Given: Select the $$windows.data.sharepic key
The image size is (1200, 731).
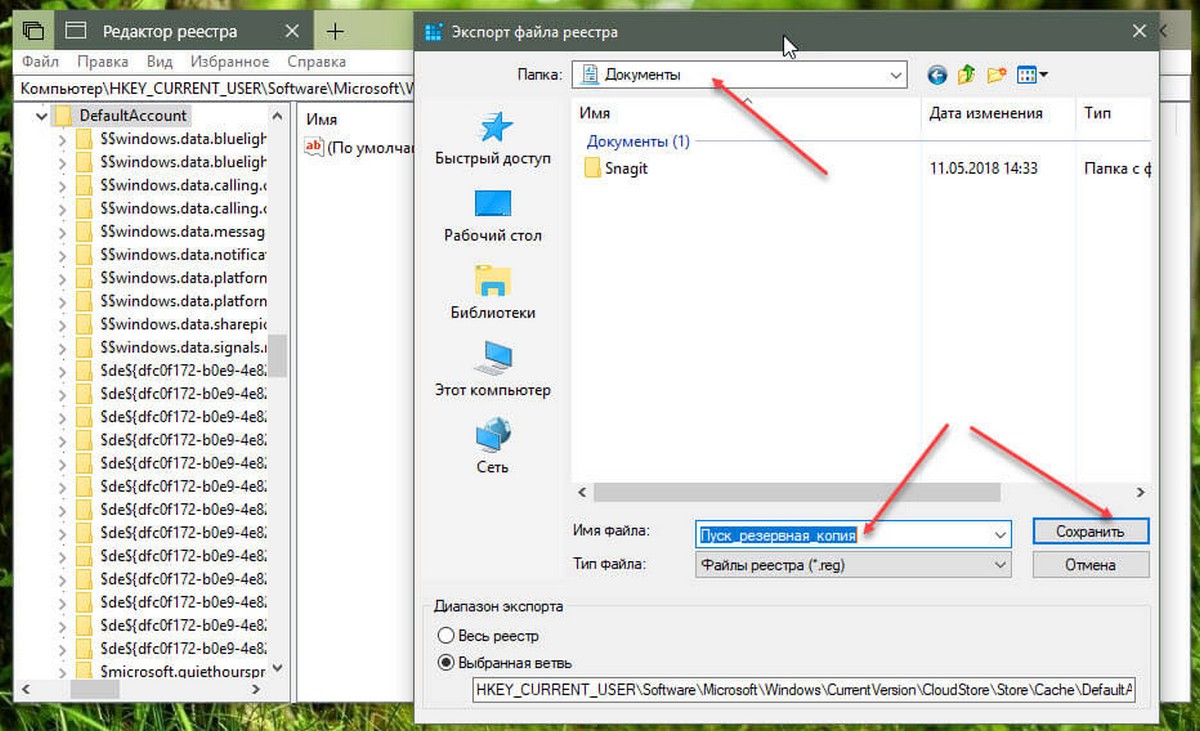Looking at the screenshot, I should pyautogui.click(x=182, y=324).
